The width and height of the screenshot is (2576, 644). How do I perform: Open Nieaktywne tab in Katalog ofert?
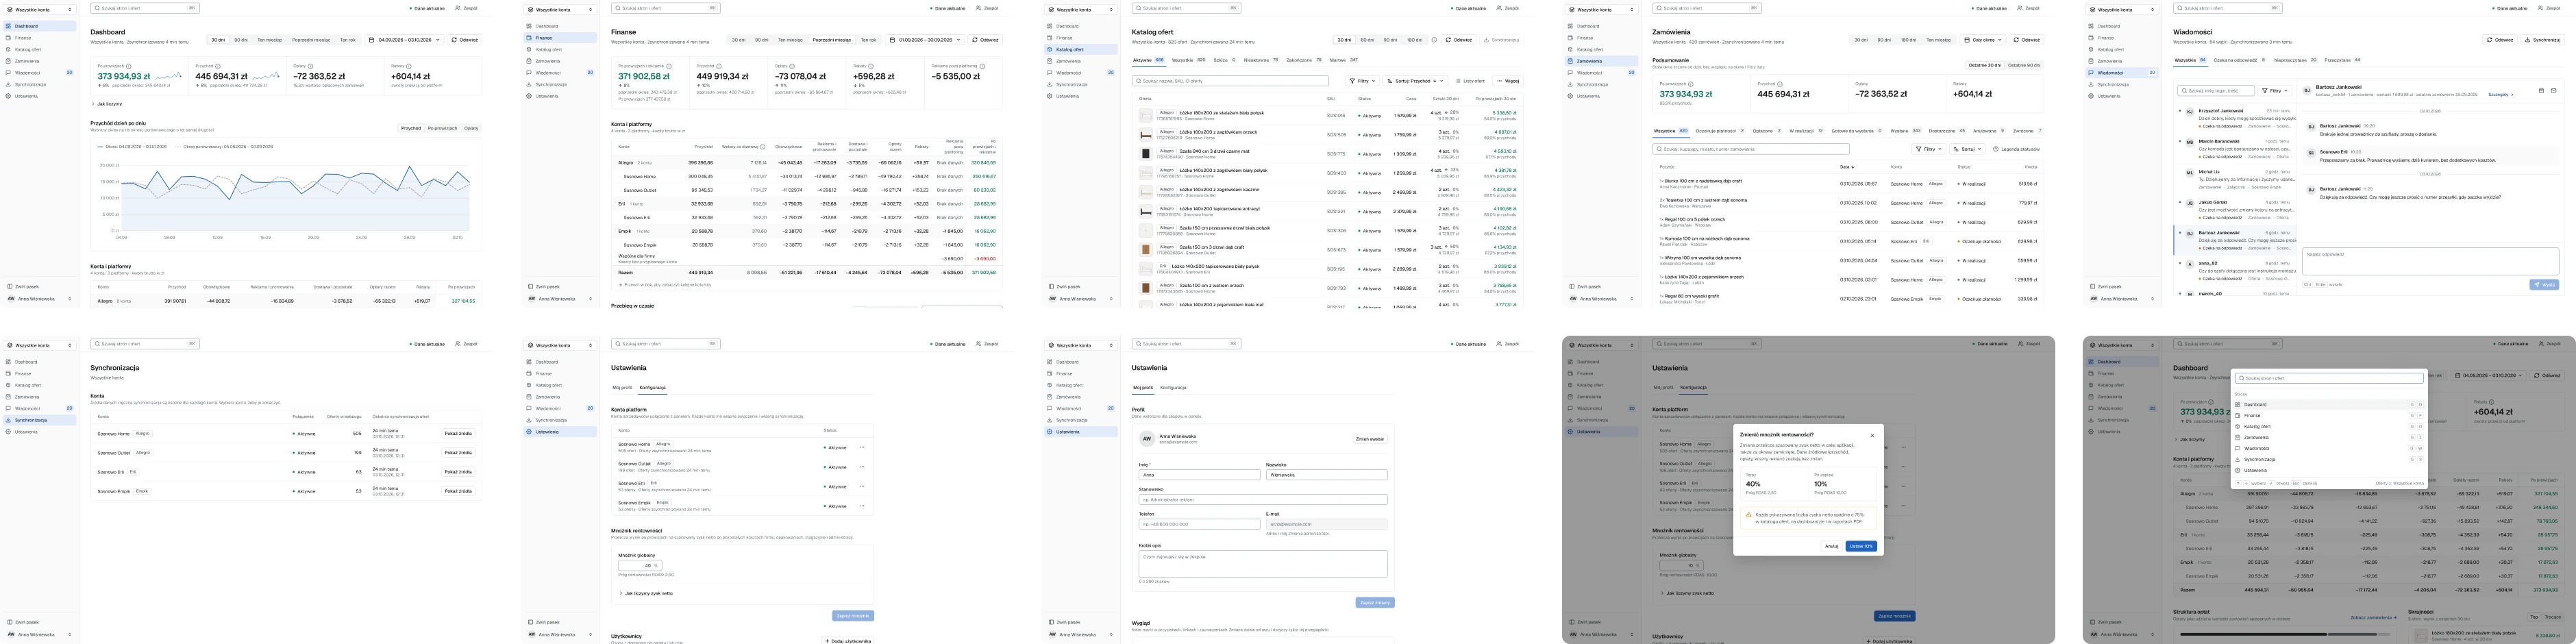(1261, 60)
